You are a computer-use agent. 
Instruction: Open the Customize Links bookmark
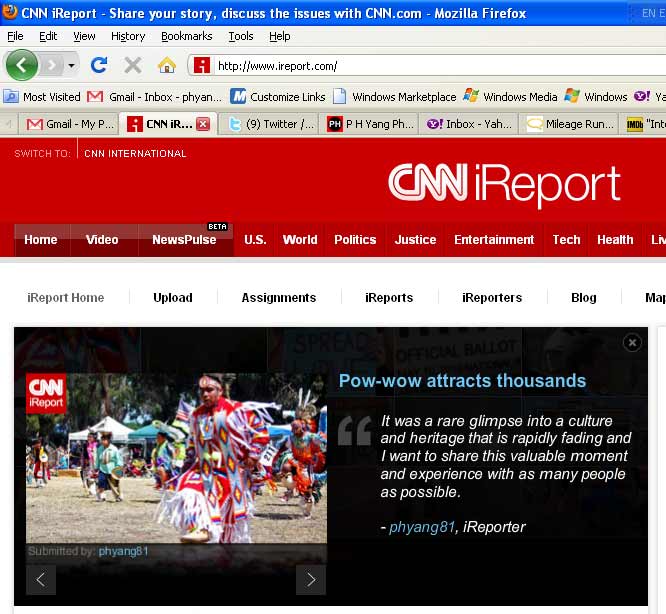point(278,97)
